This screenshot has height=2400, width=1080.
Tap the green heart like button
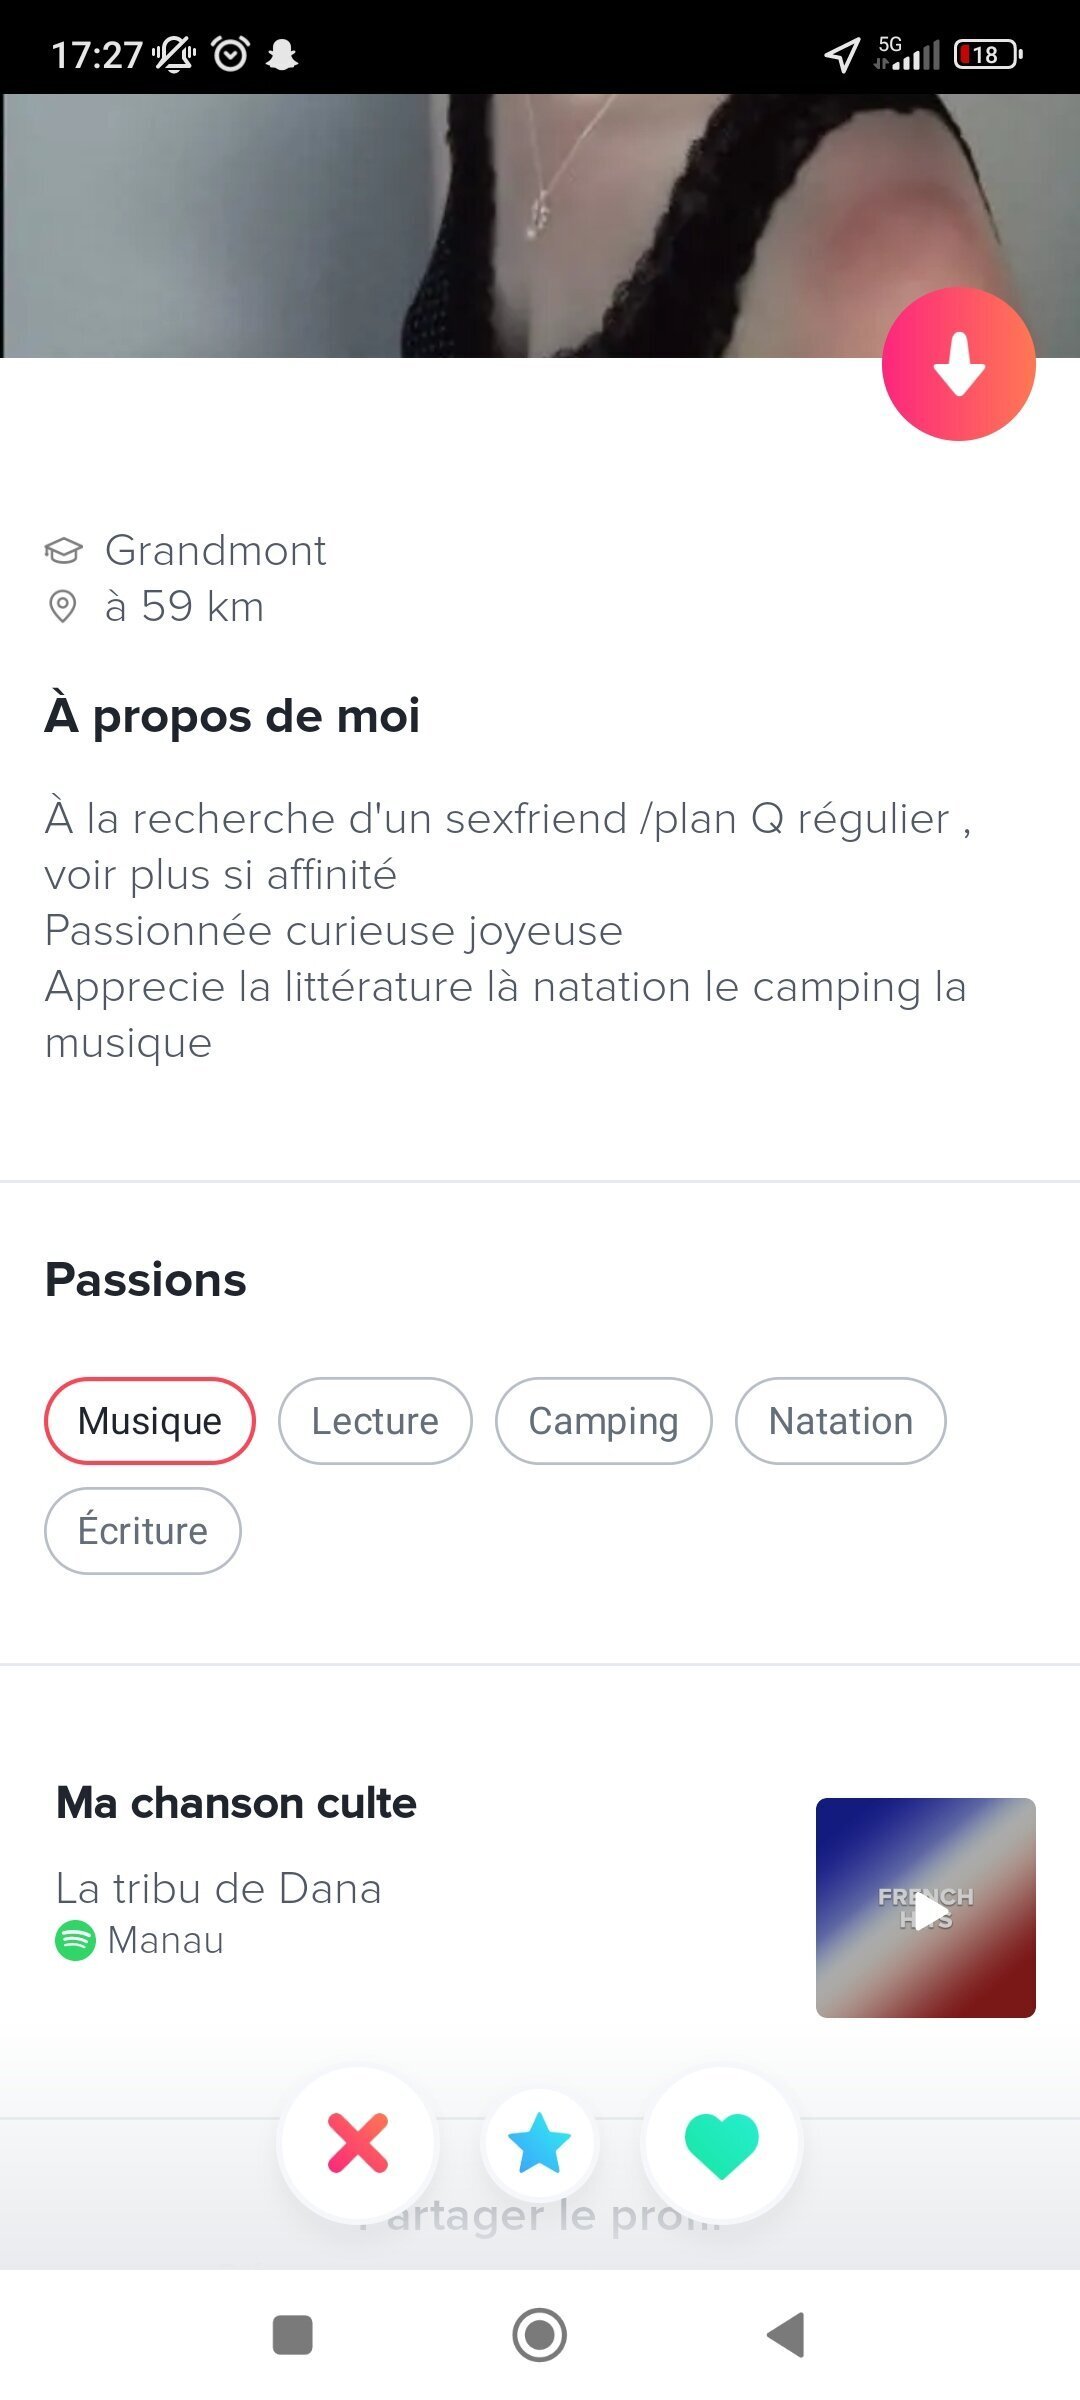(x=722, y=2143)
